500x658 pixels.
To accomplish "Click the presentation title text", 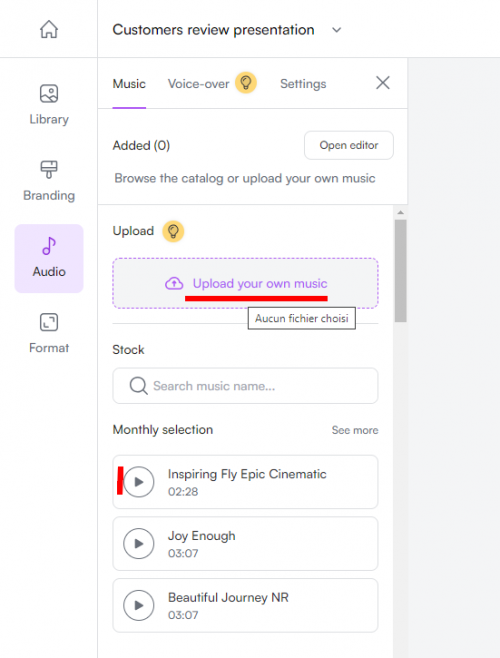I will point(213,30).
